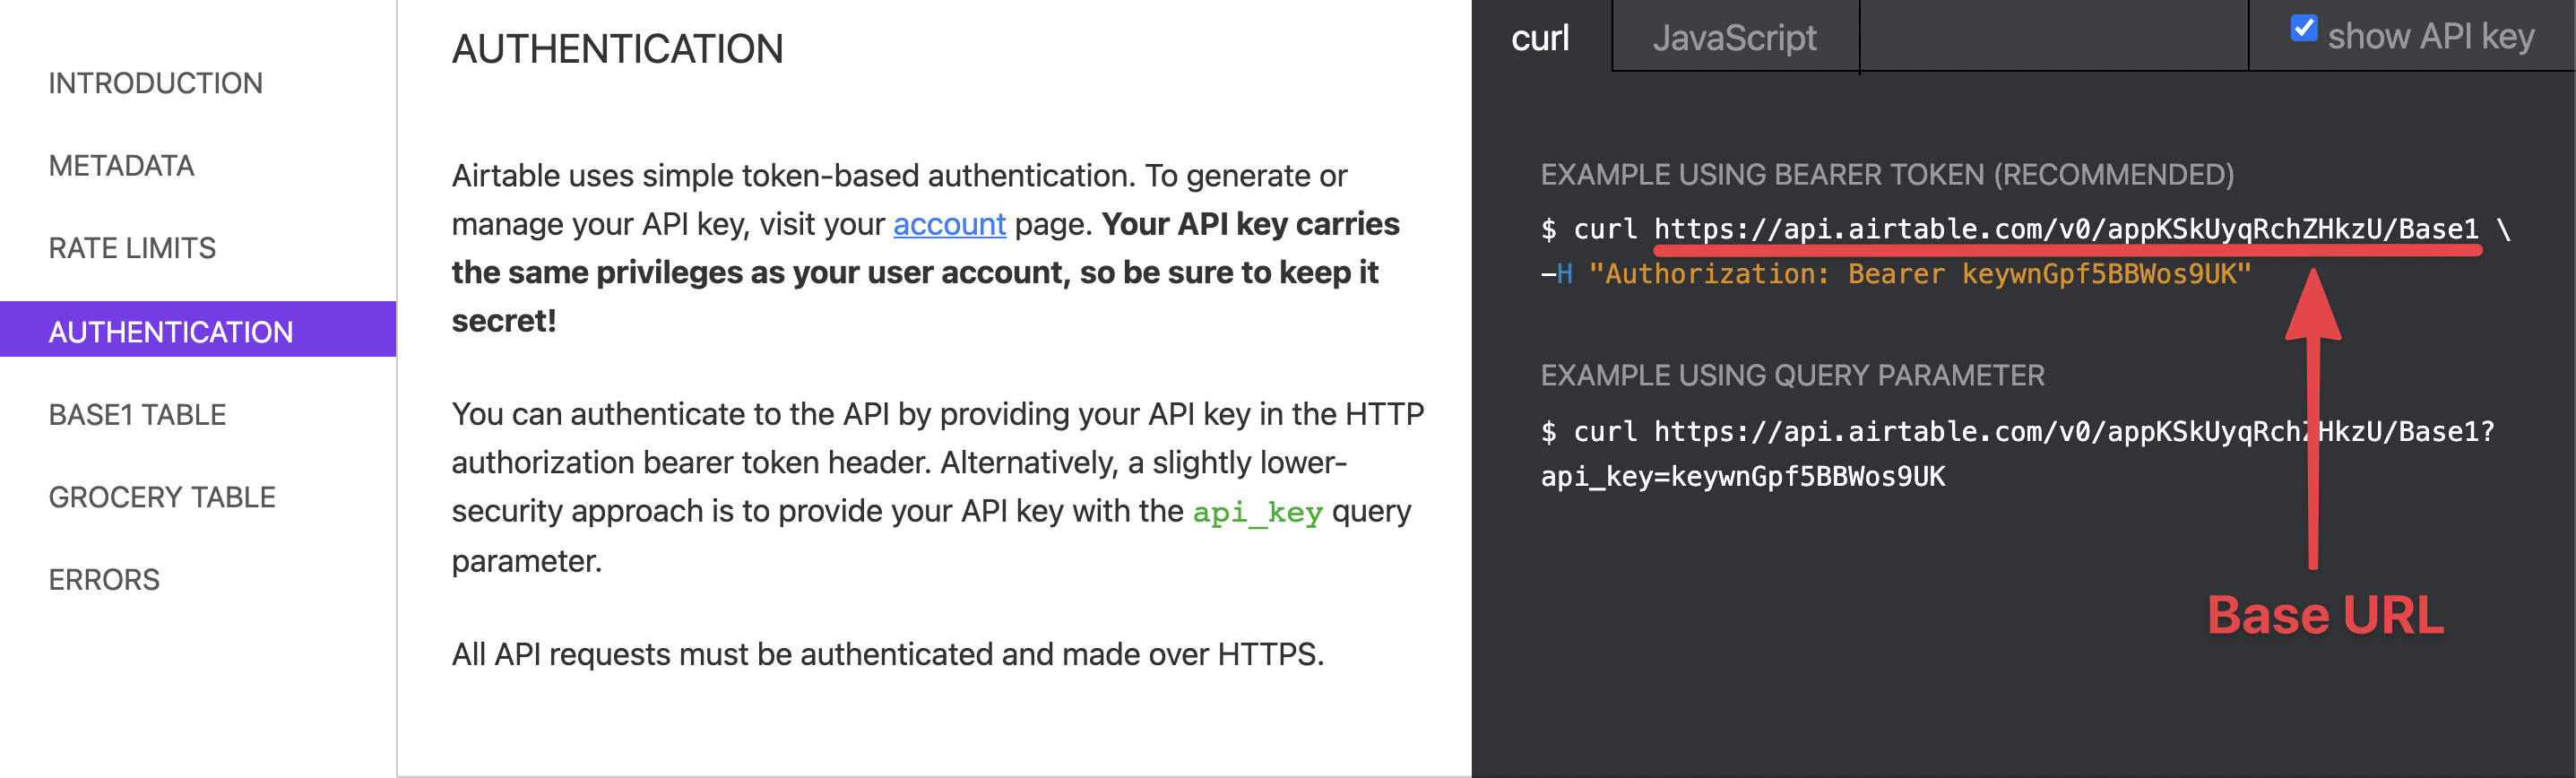Click the Example Using Query Parameter heading
The image size is (2576, 778).
click(1792, 376)
